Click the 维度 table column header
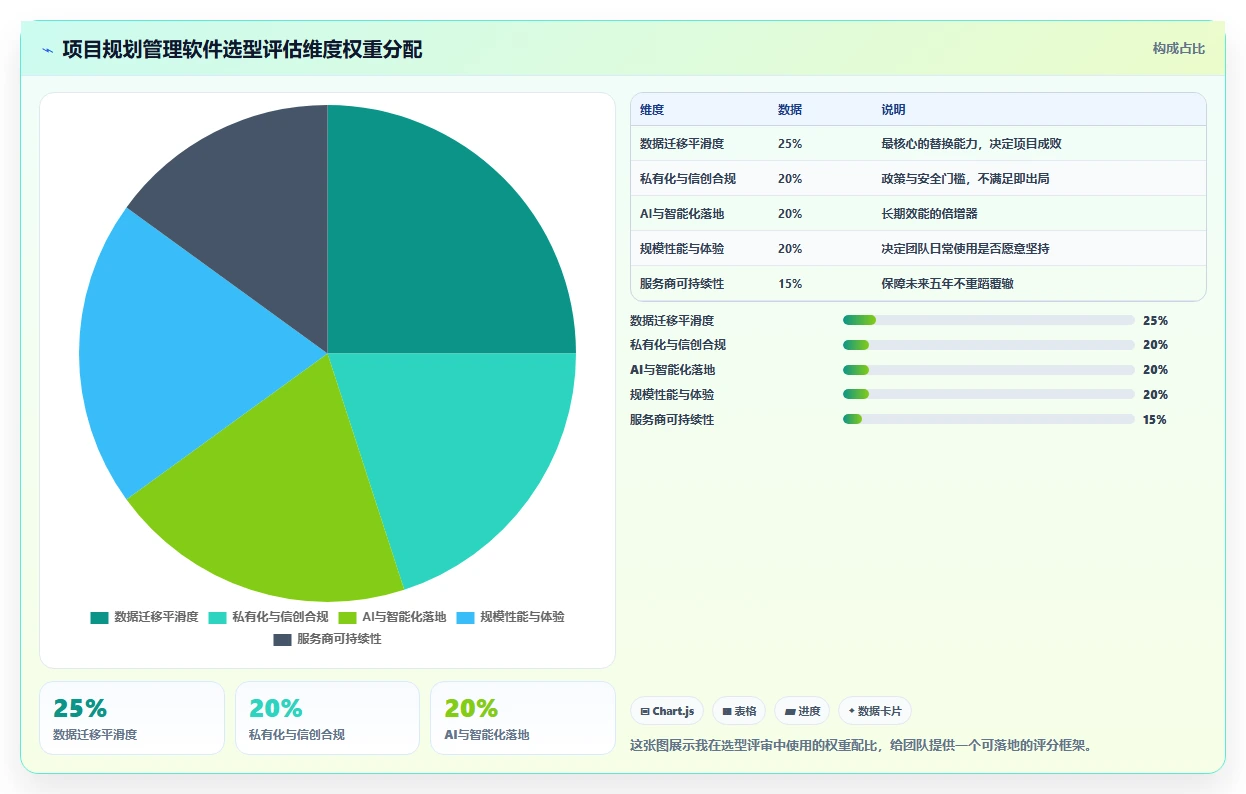 (x=652, y=109)
